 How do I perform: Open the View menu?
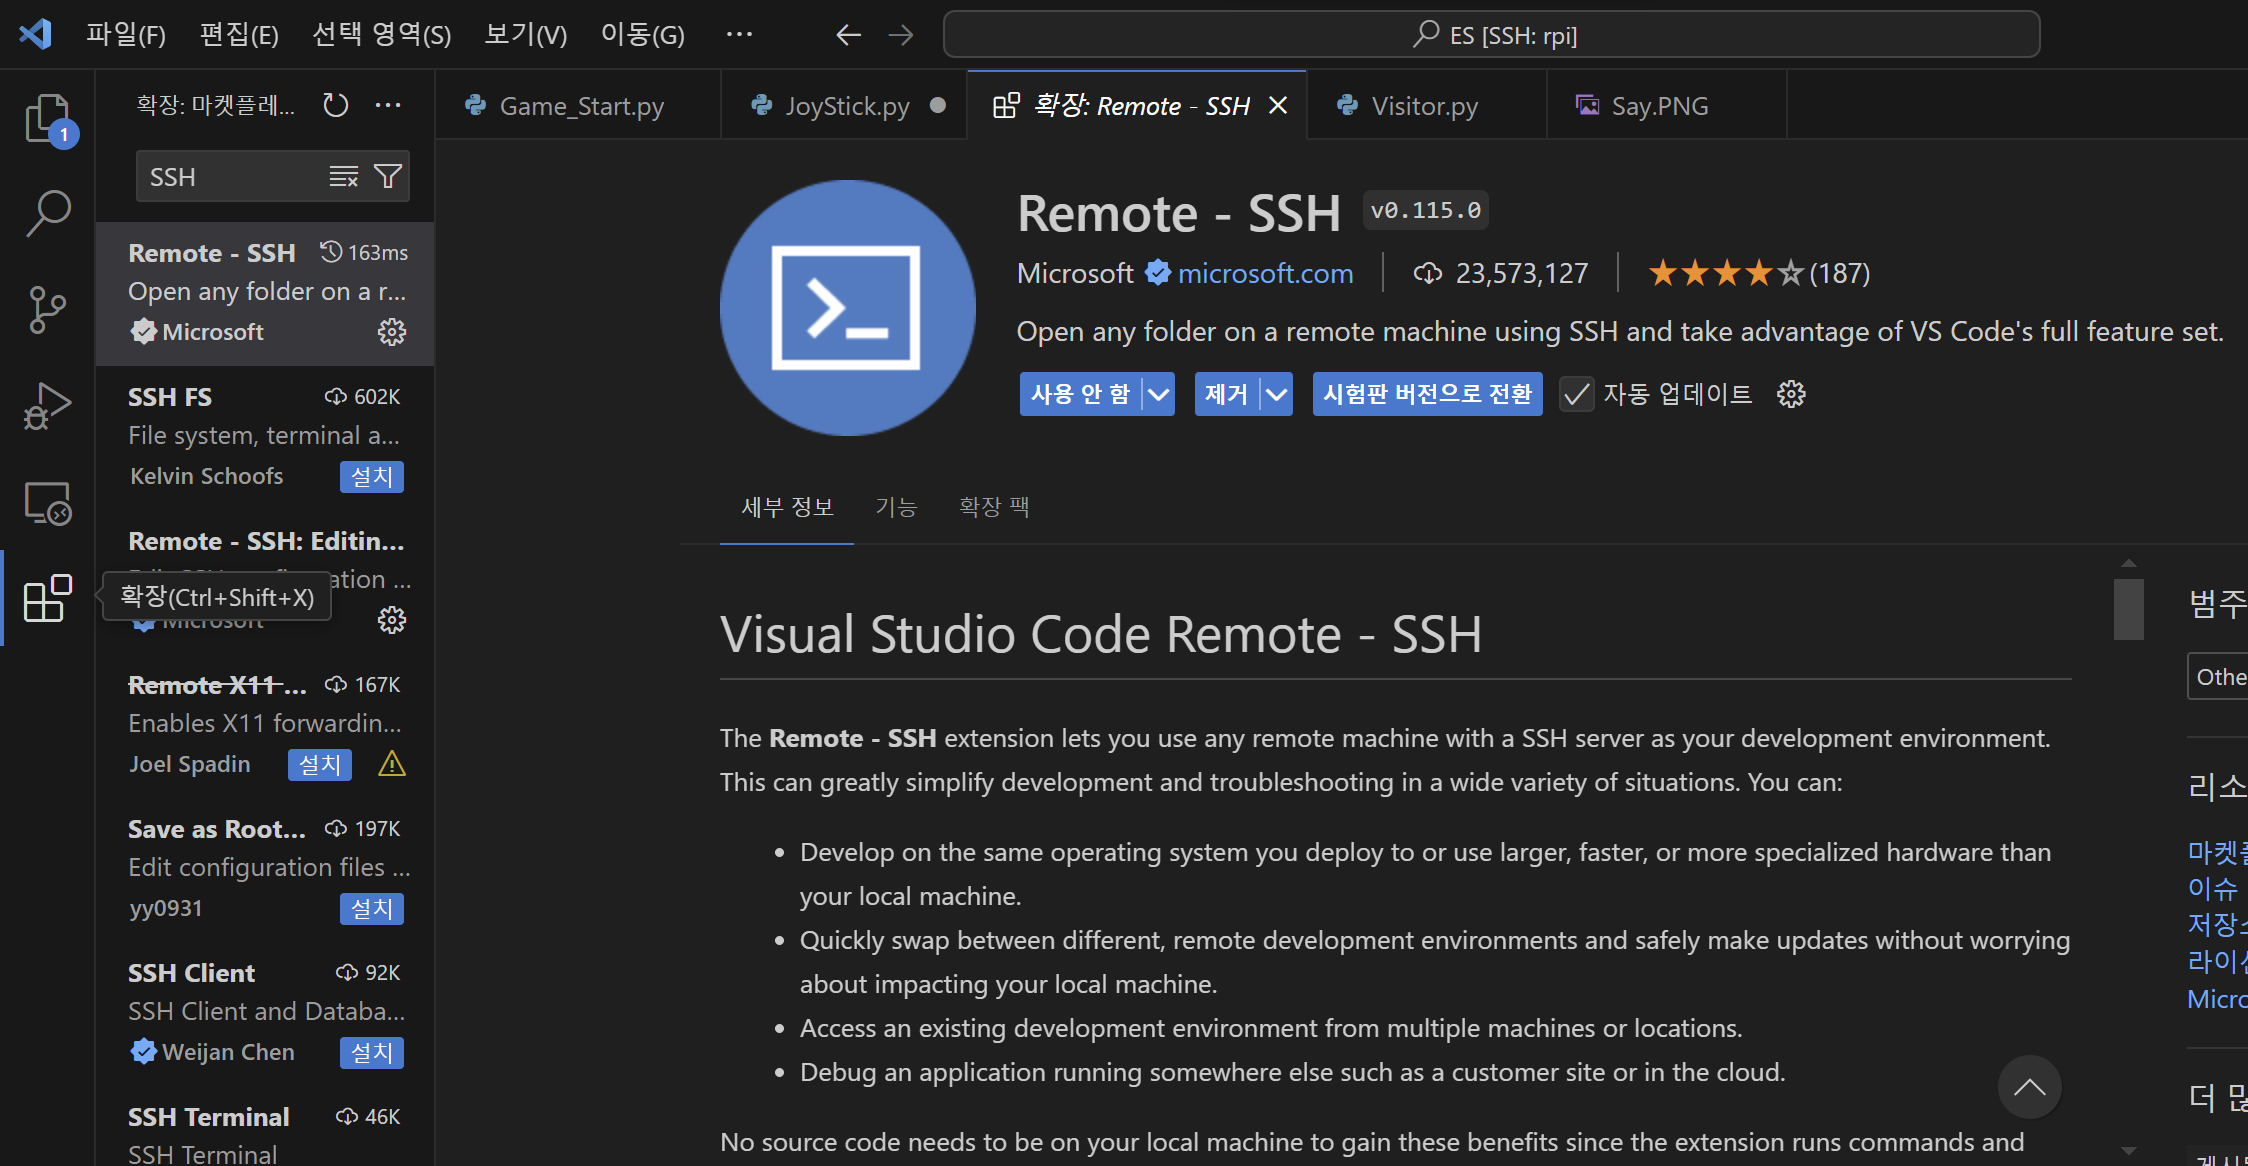point(526,35)
